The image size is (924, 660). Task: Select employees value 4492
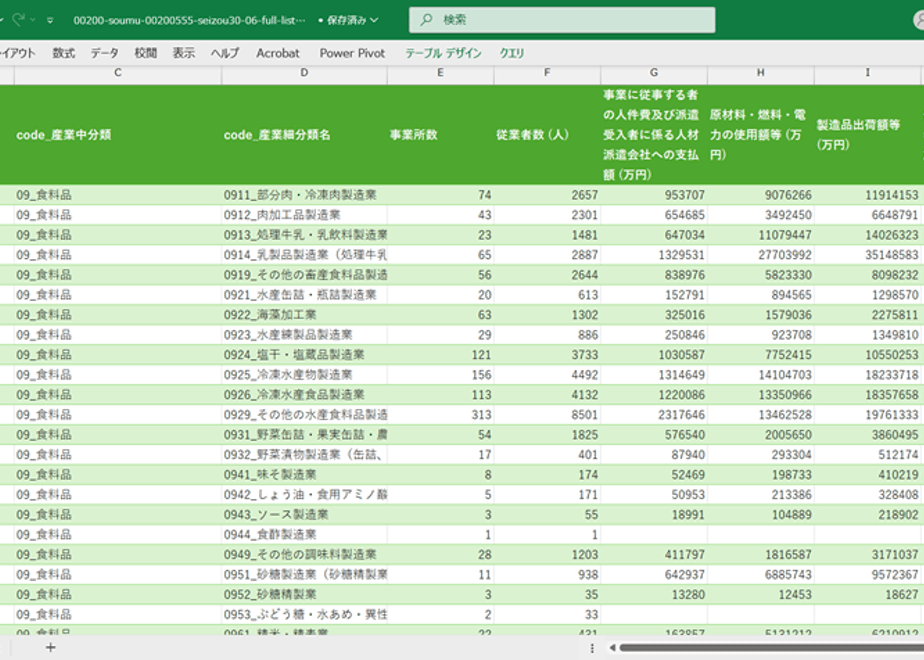tap(547, 375)
